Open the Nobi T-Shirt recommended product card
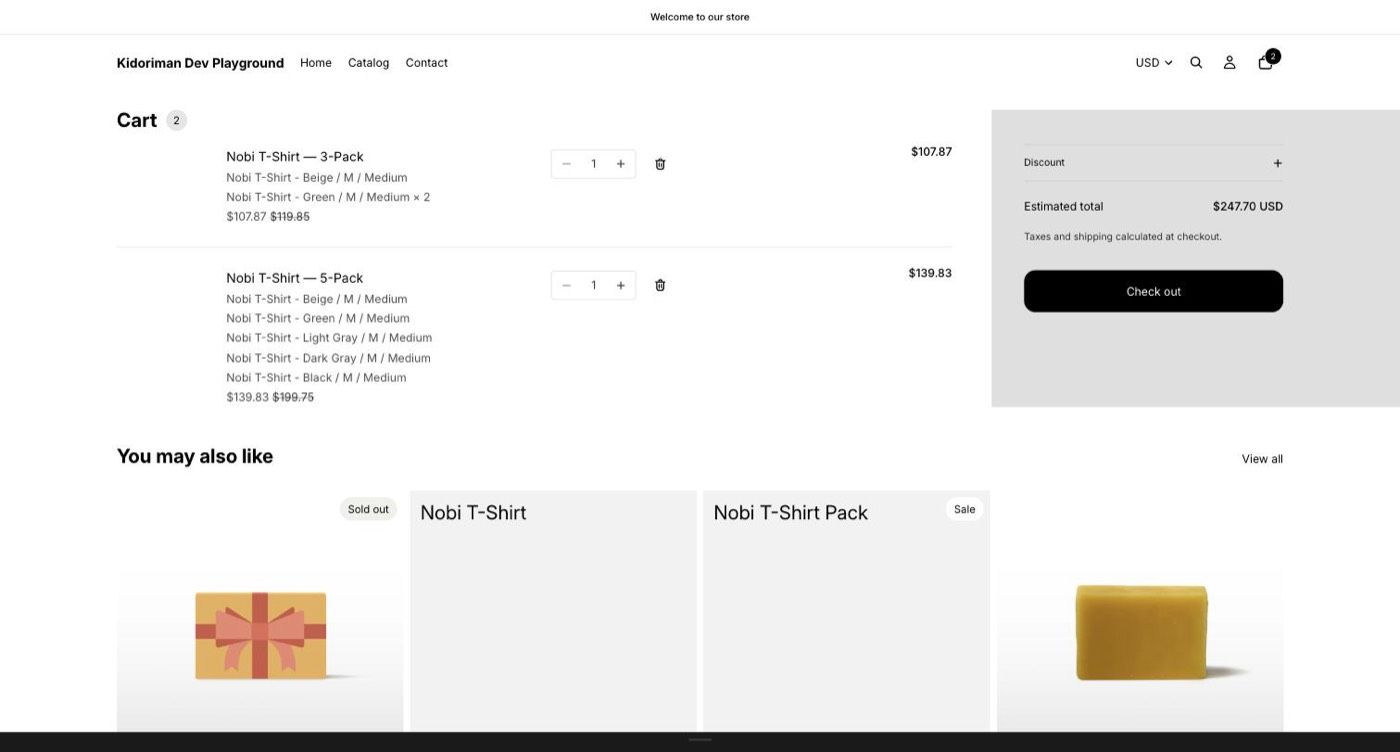This screenshot has height=752, width=1400. (x=553, y=611)
